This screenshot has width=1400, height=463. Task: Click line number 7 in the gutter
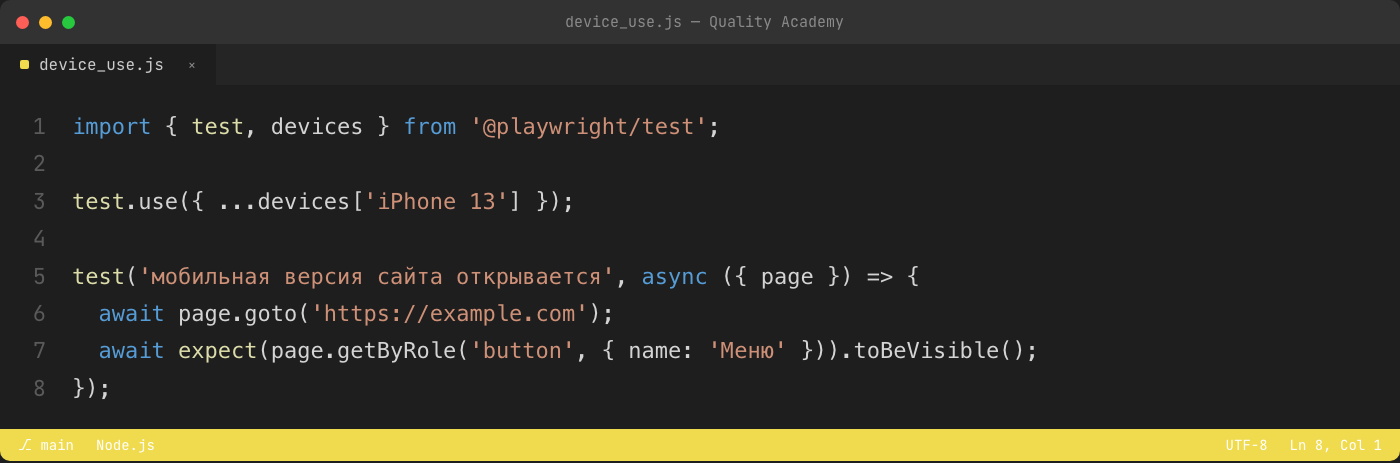point(39,351)
